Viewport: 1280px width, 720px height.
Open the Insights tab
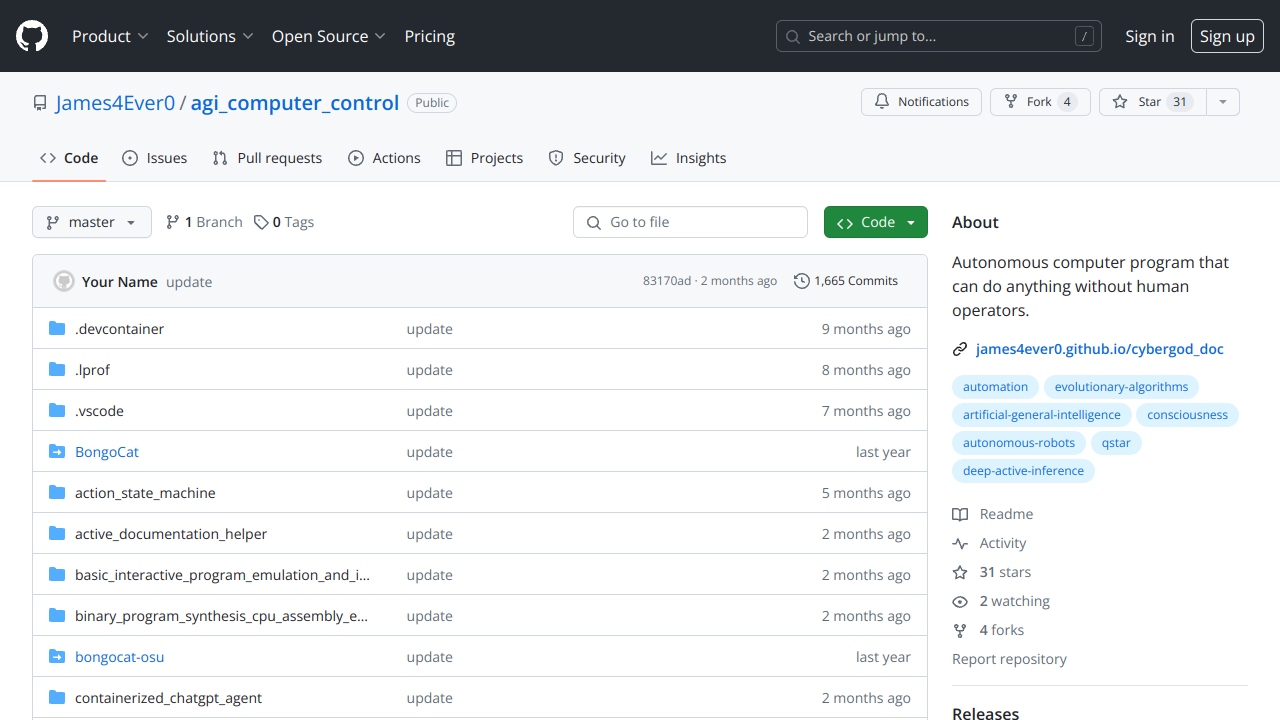coord(689,158)
